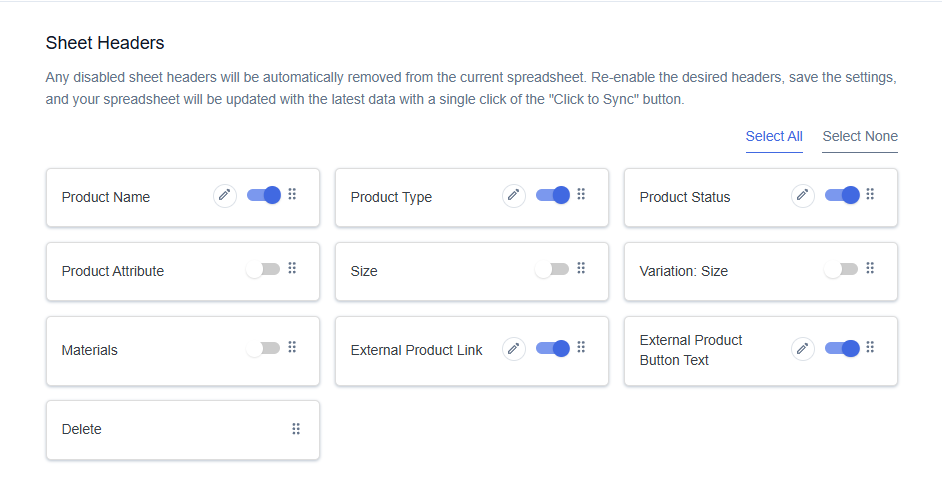Click the Product Type drag handle
Image resolution: width=942 pixels, height=494 pixels.
582,194
